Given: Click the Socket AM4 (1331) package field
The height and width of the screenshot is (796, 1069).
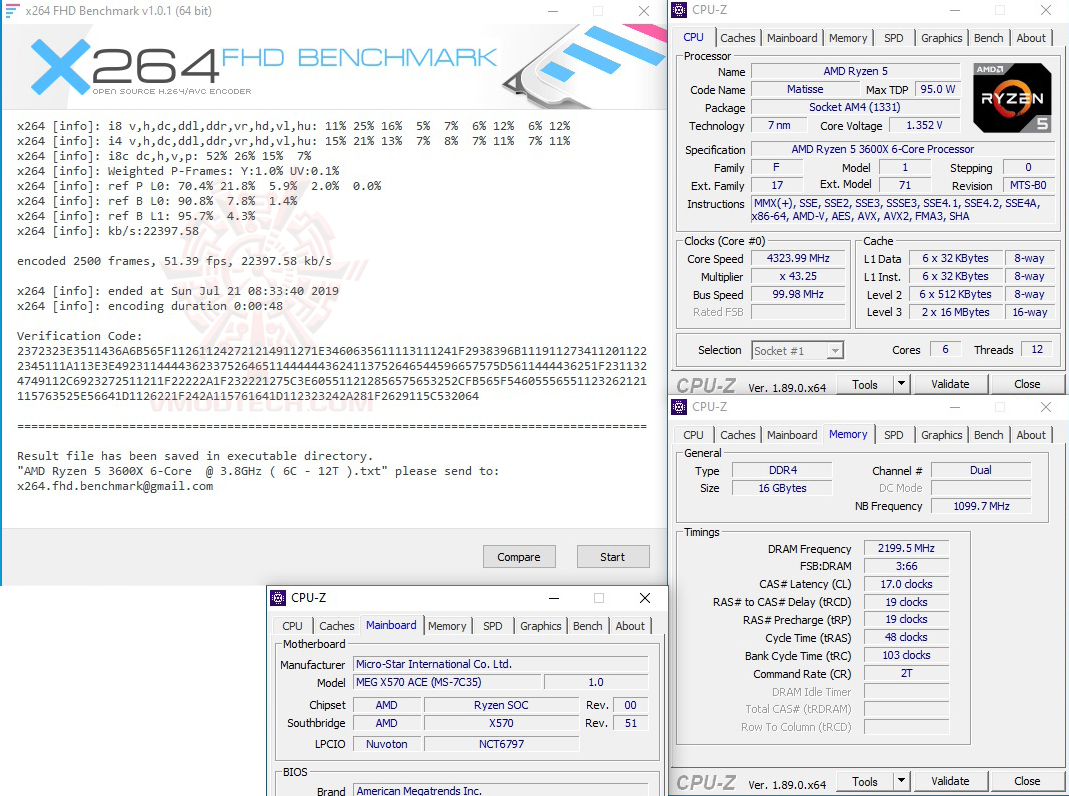Looking at the screenshot, I should click(x=854, y=107).
